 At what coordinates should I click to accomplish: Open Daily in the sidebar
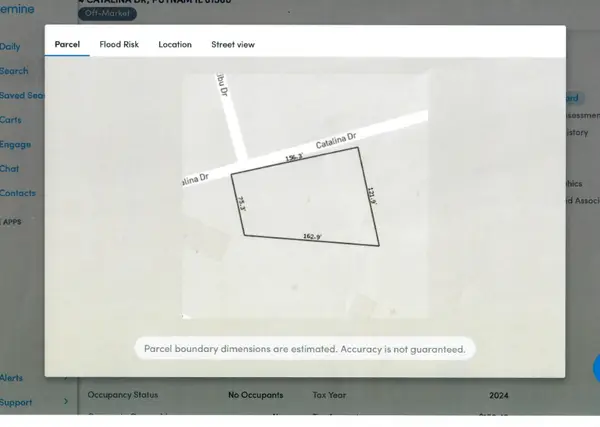click(10, 47)
